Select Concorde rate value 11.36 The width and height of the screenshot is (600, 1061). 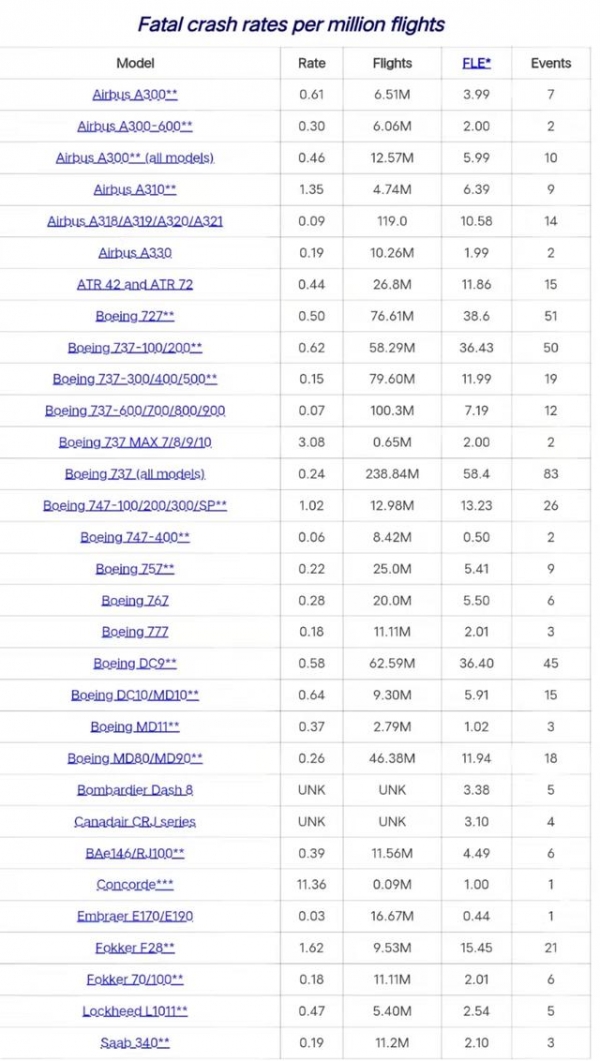(311, 884)
